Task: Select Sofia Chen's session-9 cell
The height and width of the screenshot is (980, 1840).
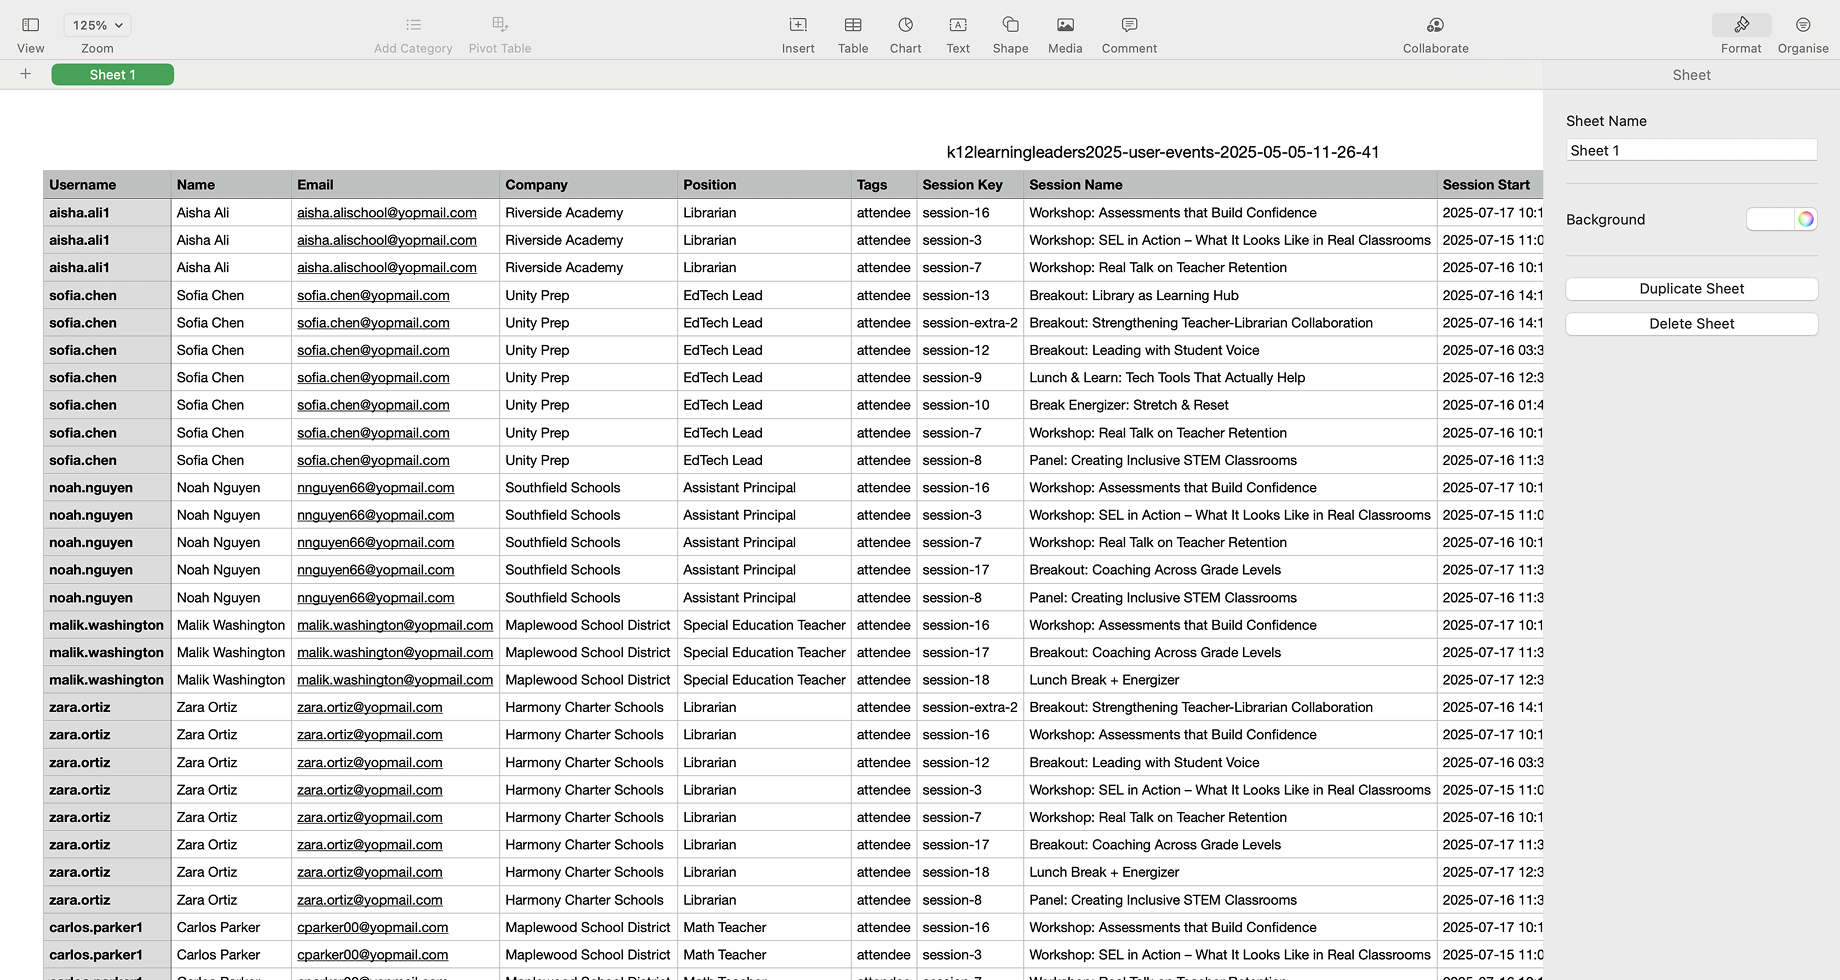Action: [x=970, y=378]
